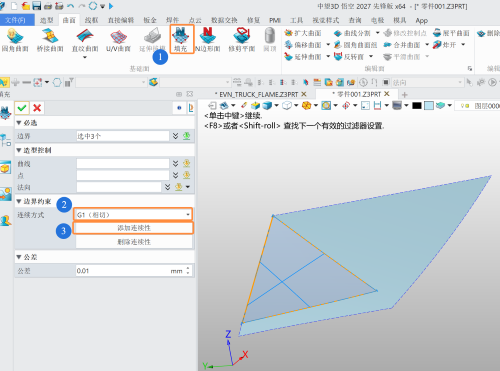Expand the double chevron beside 法向 field
500x371 pixels.
coord(167,187)
